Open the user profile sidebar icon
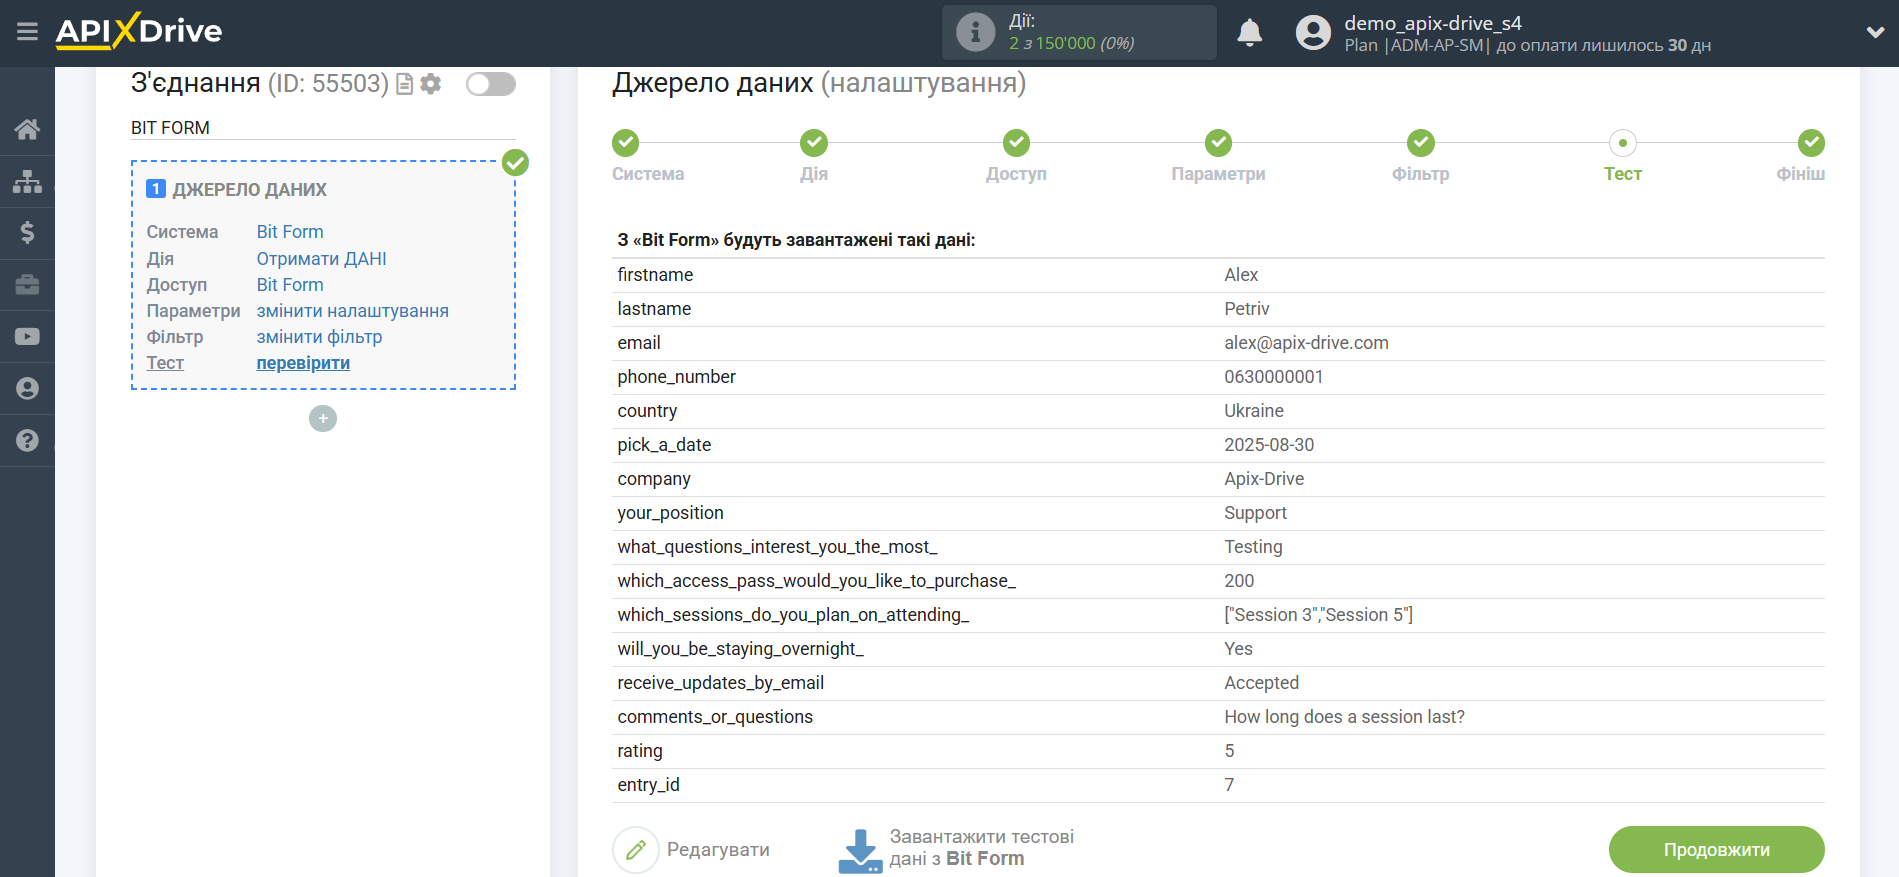The height and width of the screenshot is (877, 1899). pyautogui.click(x=27, y=389)
